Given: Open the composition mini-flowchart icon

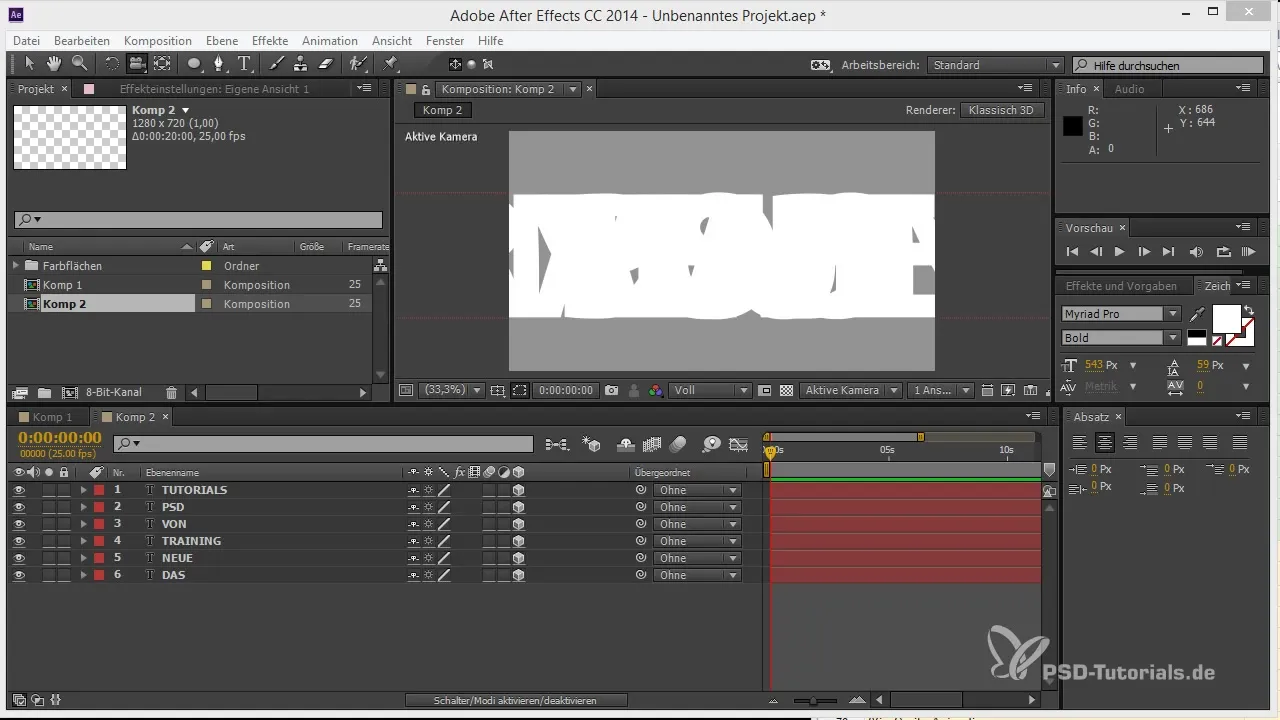Looking at the screenshot, I should pos(557,444).
